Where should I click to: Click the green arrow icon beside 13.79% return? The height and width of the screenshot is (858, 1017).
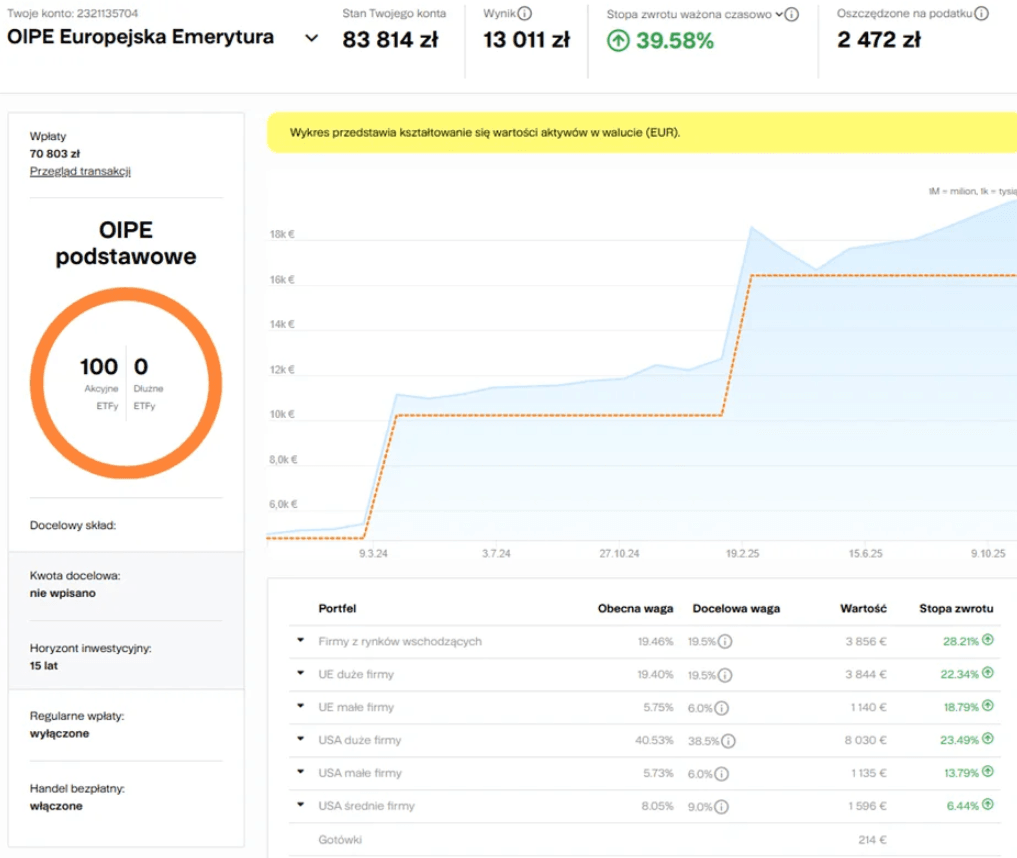(x=988, y=771)
